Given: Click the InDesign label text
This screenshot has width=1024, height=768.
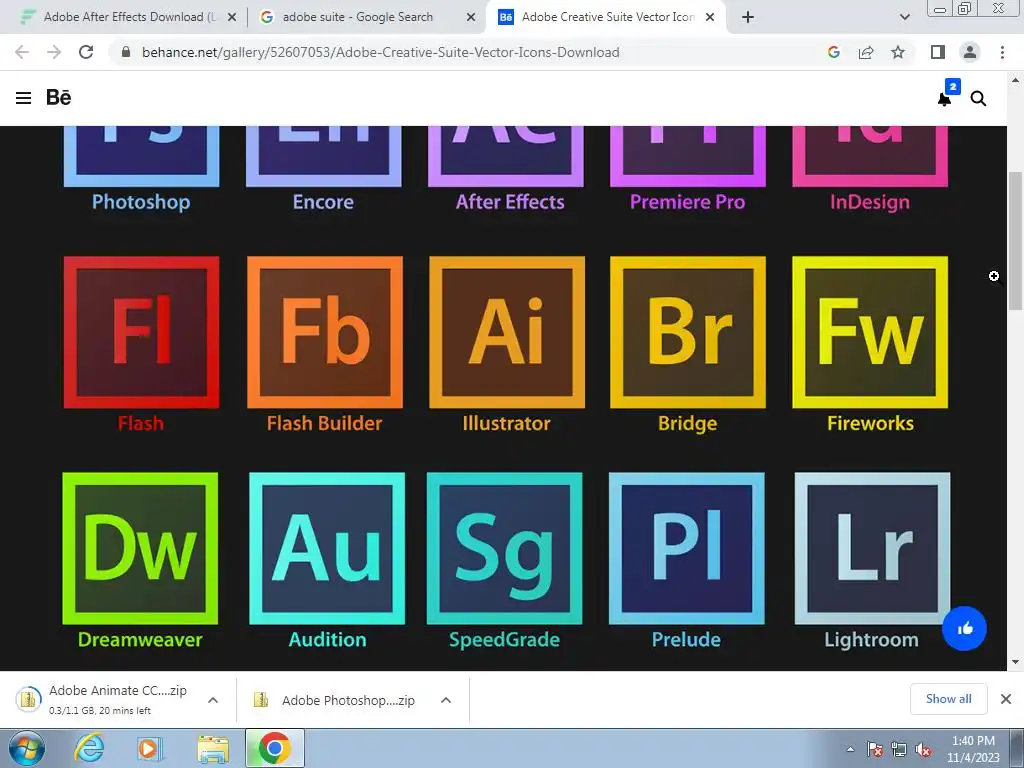Looking at the screenshot, I should tap(870, 202).
